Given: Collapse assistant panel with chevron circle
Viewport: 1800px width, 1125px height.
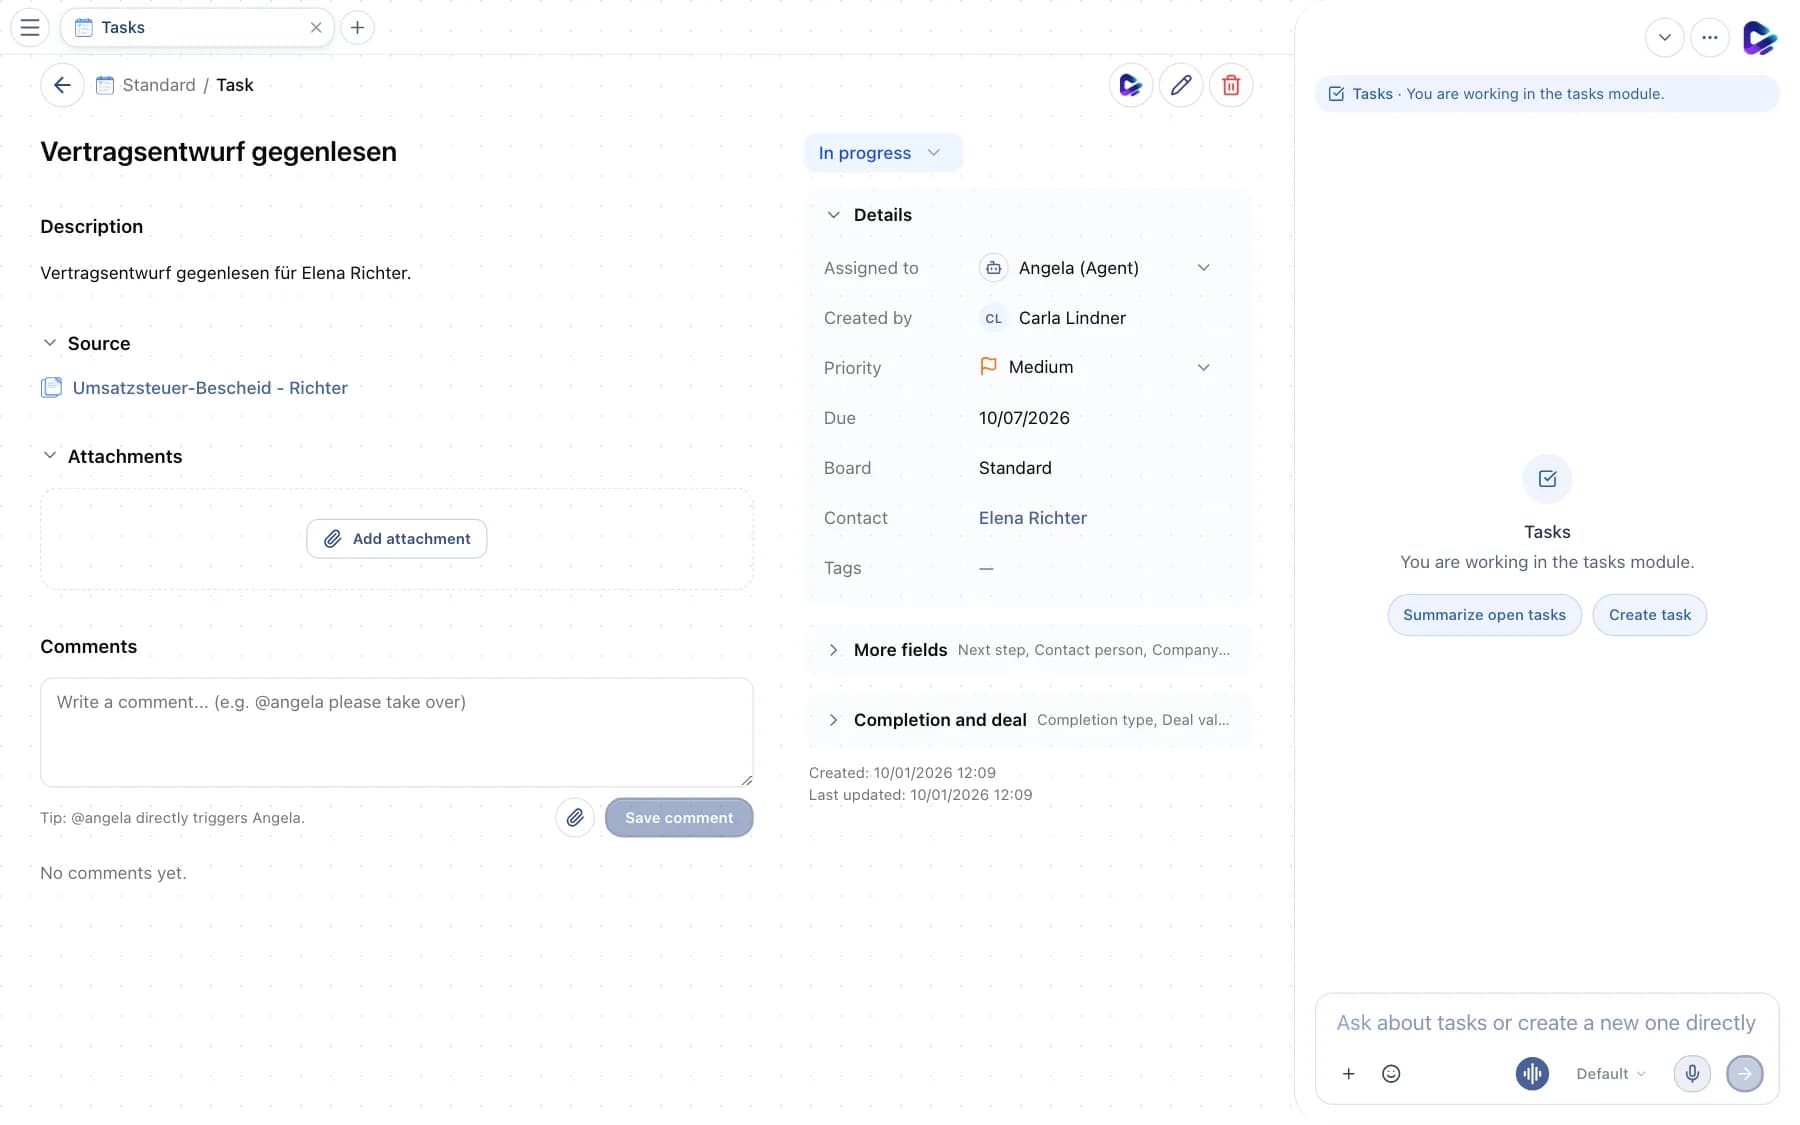Looking at the screenshot, I should pyautogui.click(x=1665, y=38).
